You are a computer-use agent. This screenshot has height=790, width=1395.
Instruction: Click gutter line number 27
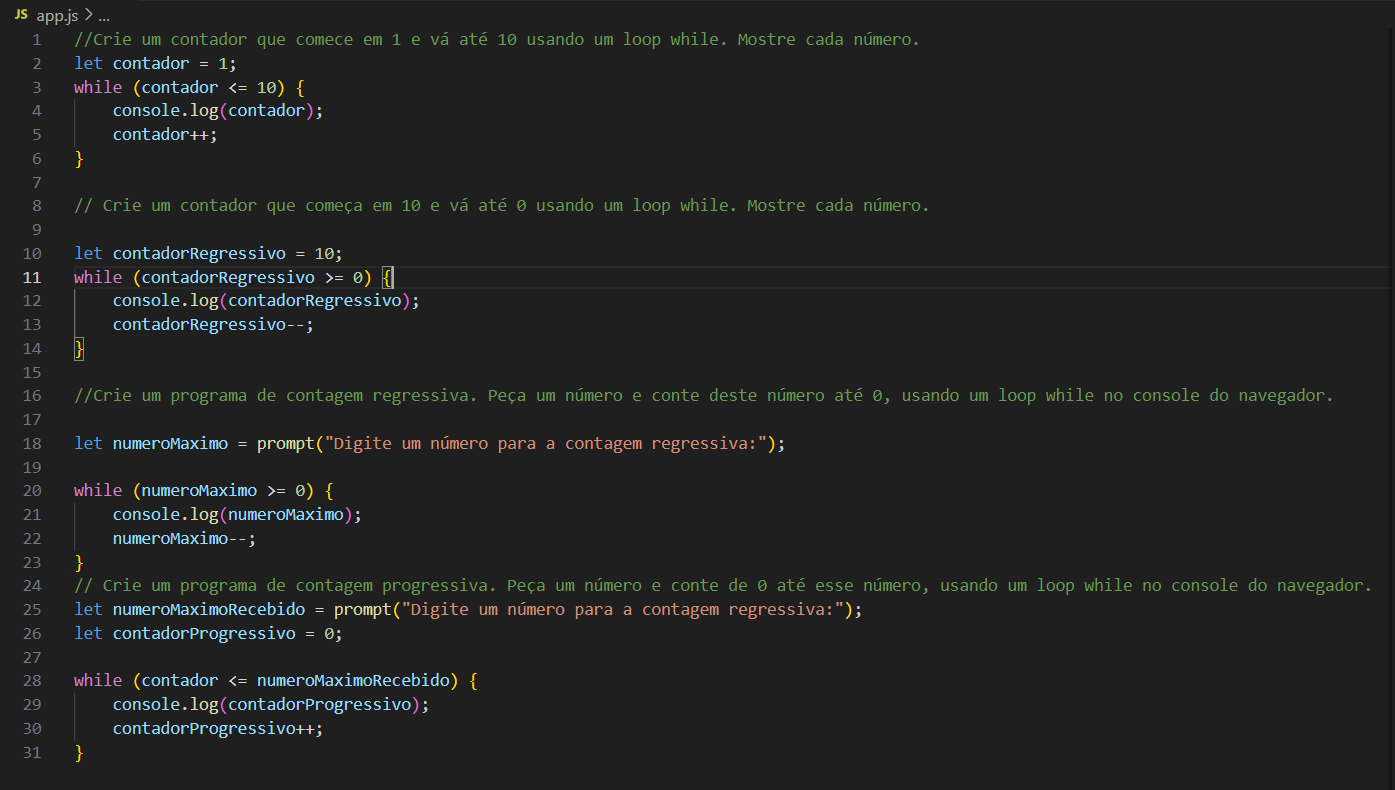[x=32, y=657]
